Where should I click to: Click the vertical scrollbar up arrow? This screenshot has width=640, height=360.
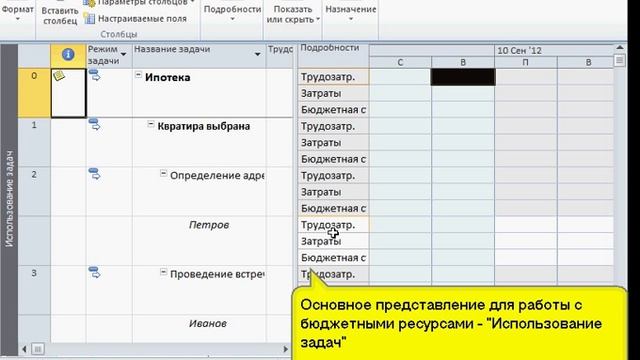tap(620, 48)
